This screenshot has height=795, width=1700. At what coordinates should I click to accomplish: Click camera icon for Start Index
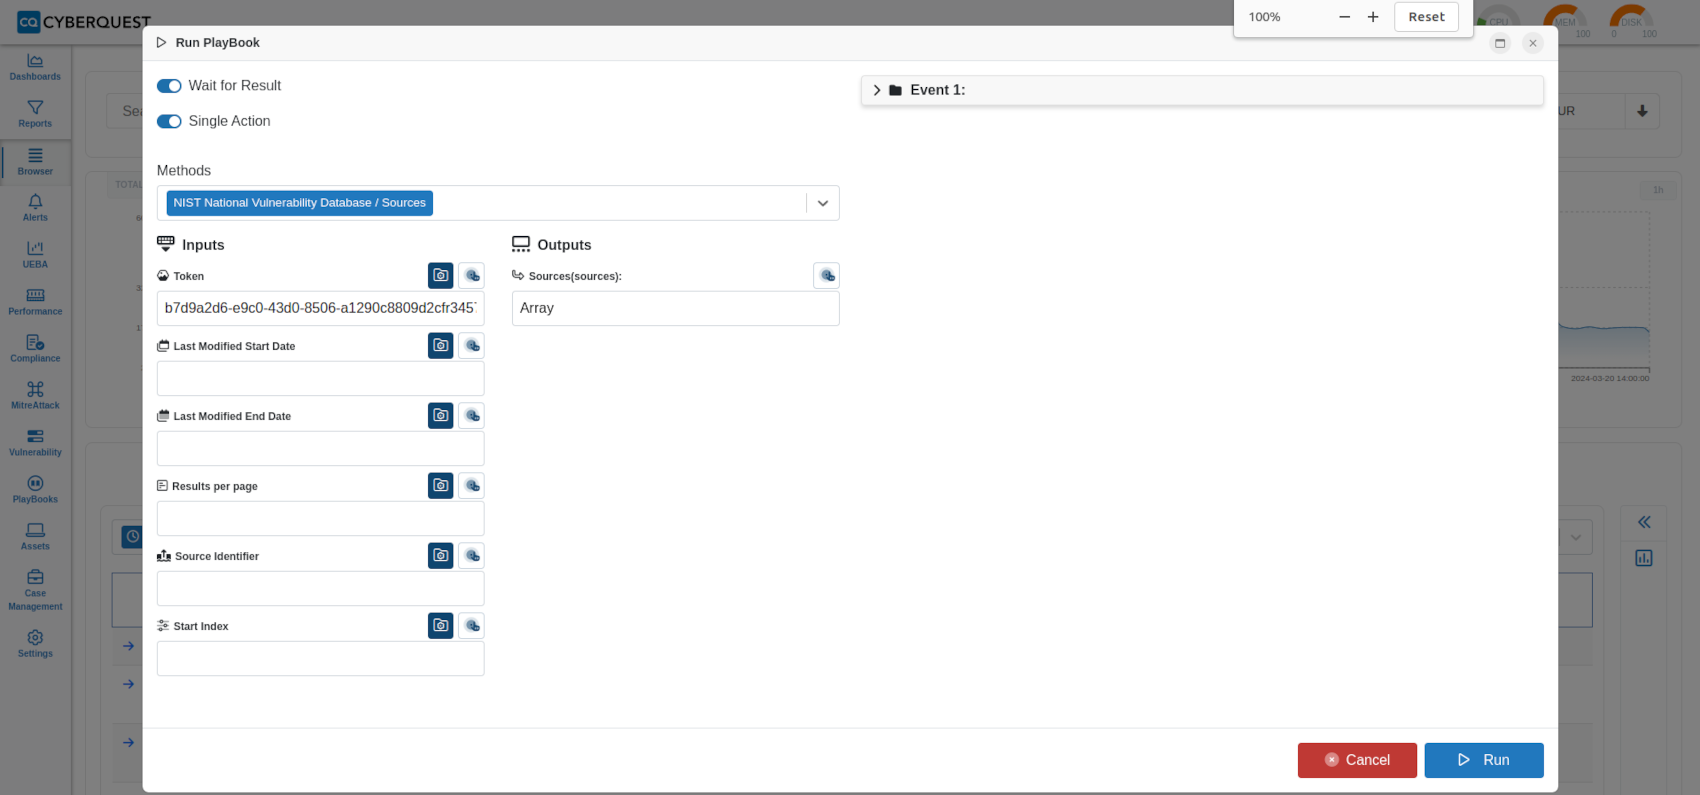[x=441, y=625]
